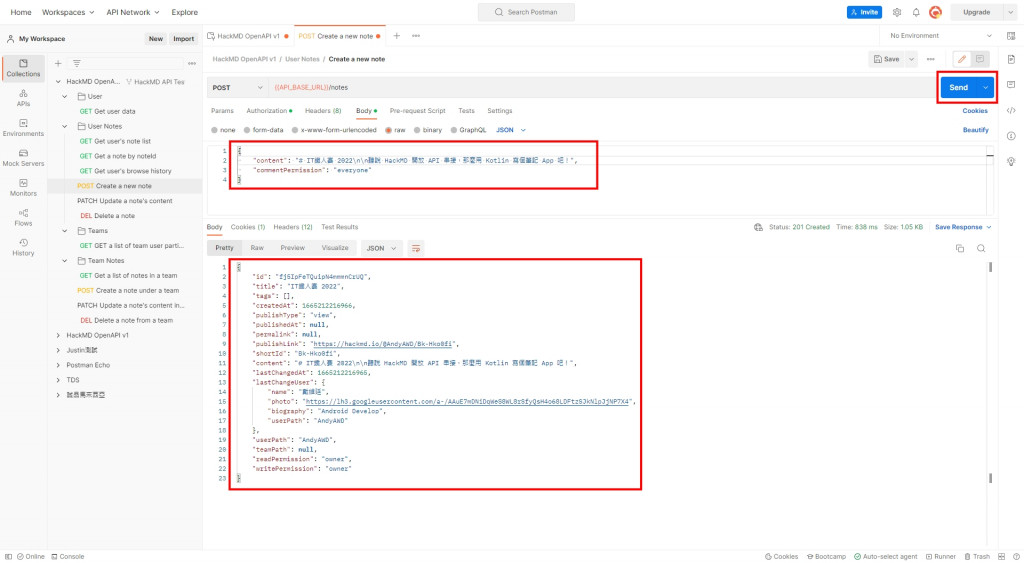Switch to the Pre-request Script tab
Screen dimensions: 1024x563
pyautogui.click(x=417, y=111)
